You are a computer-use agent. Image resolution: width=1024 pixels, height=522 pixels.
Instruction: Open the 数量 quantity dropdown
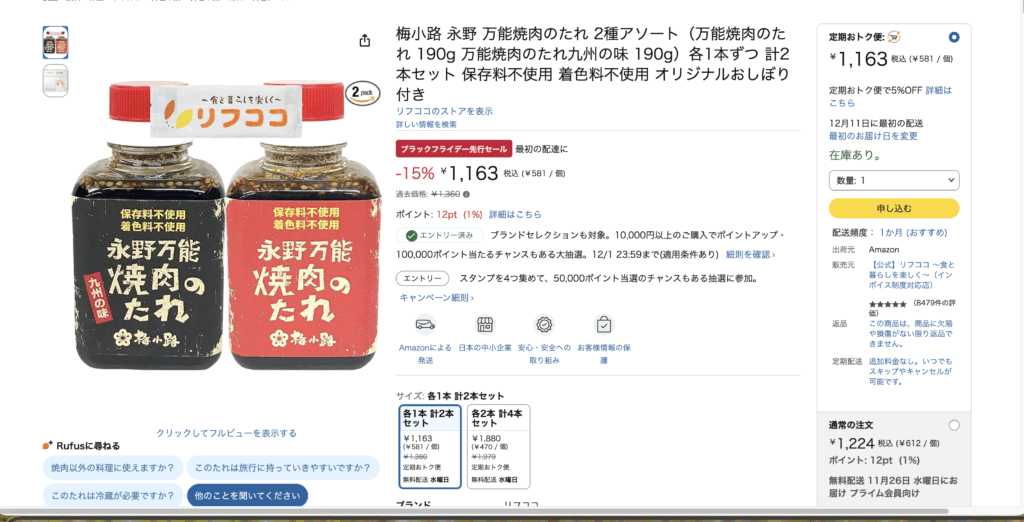click(894, 180)
